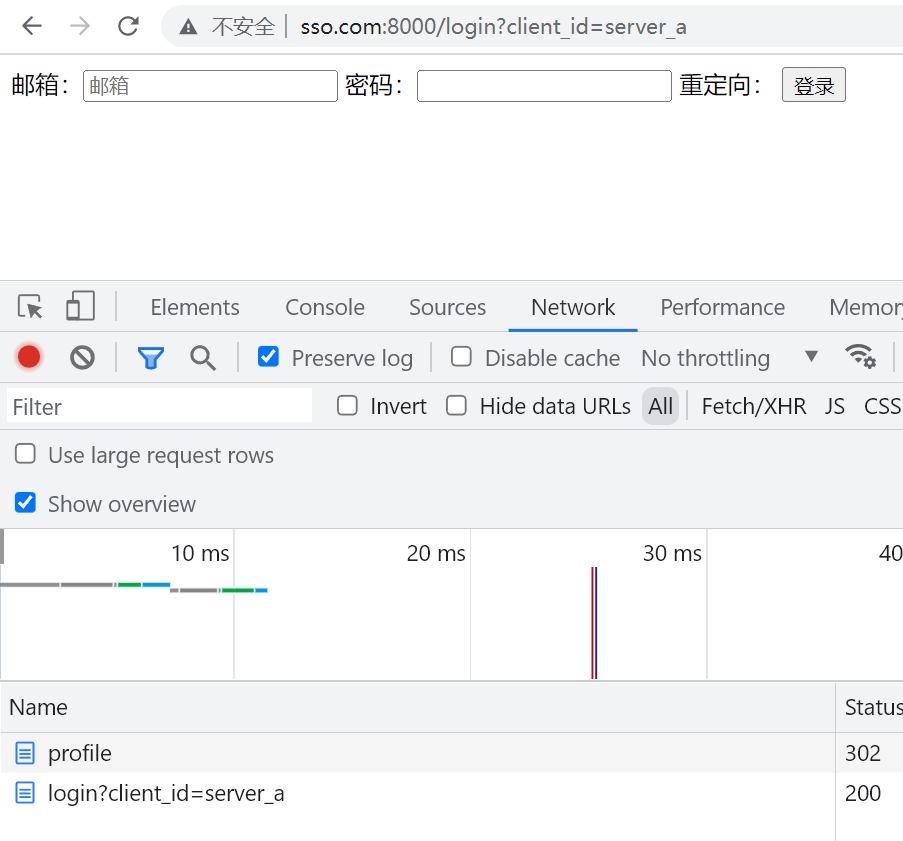This screenshot has height=841, width=903.
Task: Stop recording network log with red button
Action: tap(29, 357)
